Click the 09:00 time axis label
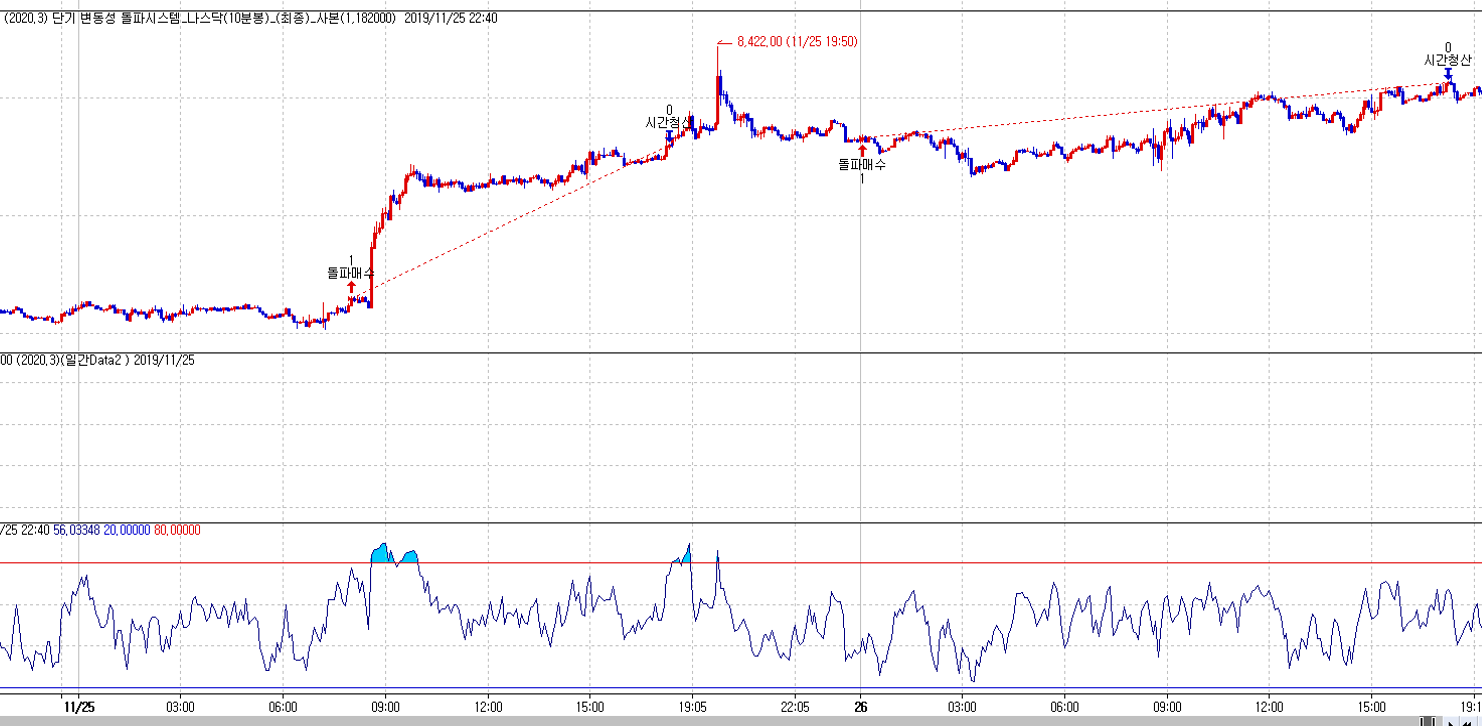The height and width of the screenshot is (726, 1482). [385, 704]
